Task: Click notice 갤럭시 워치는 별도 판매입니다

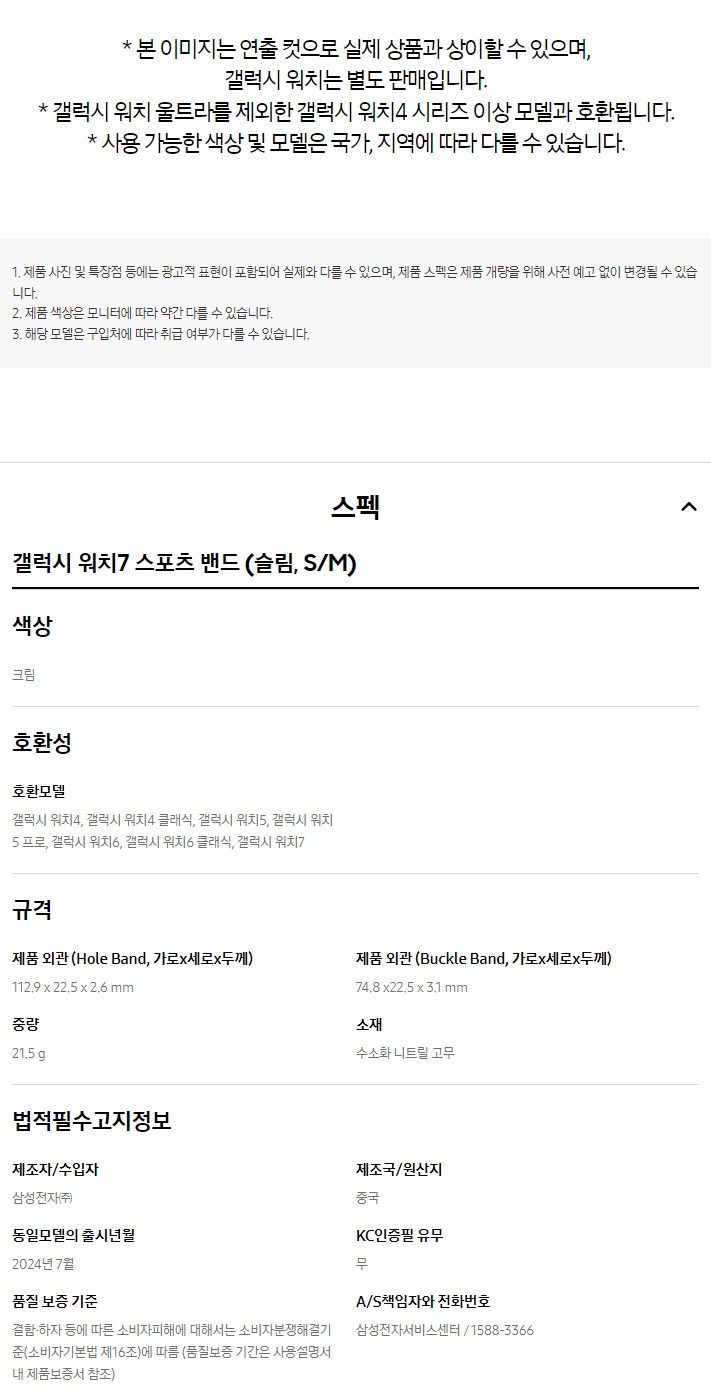Action: coord(356,80)
